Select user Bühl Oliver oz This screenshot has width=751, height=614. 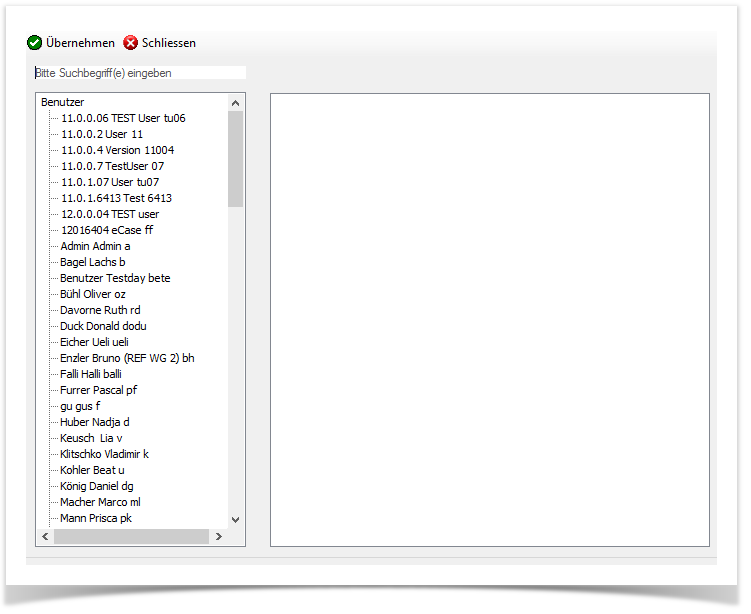pos(92,294)
